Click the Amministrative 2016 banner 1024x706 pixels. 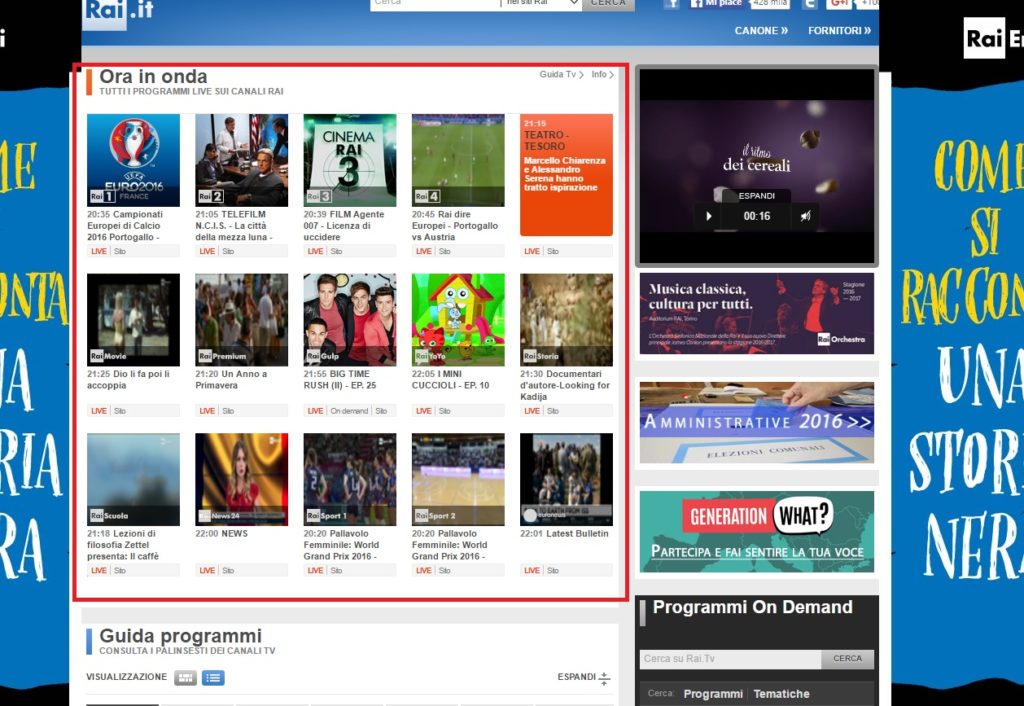click(x=756, y=422)
